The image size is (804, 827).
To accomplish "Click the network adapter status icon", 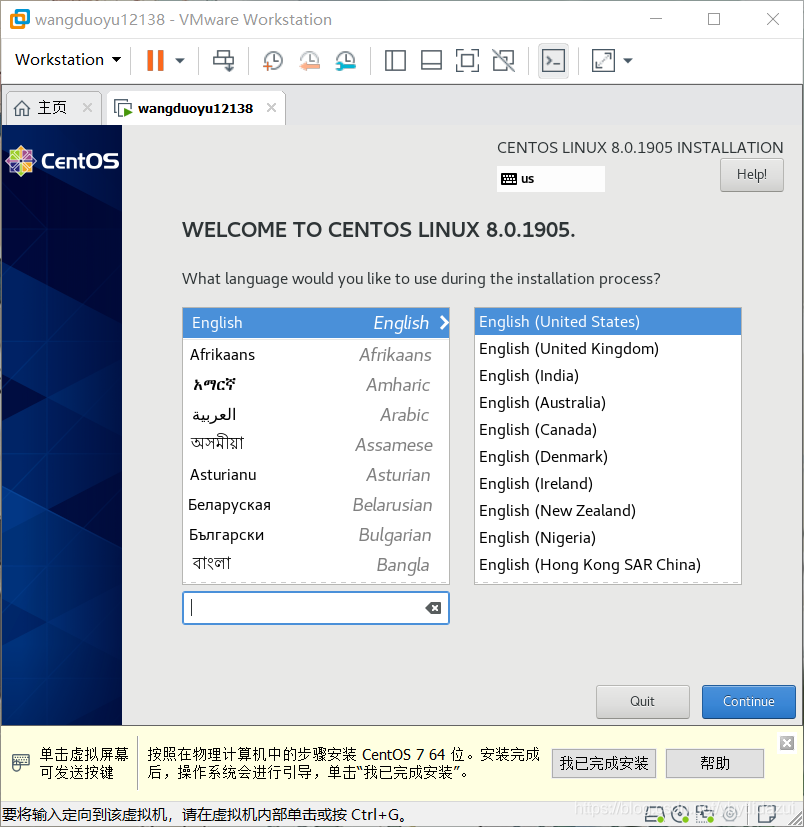I will [705, 816].
